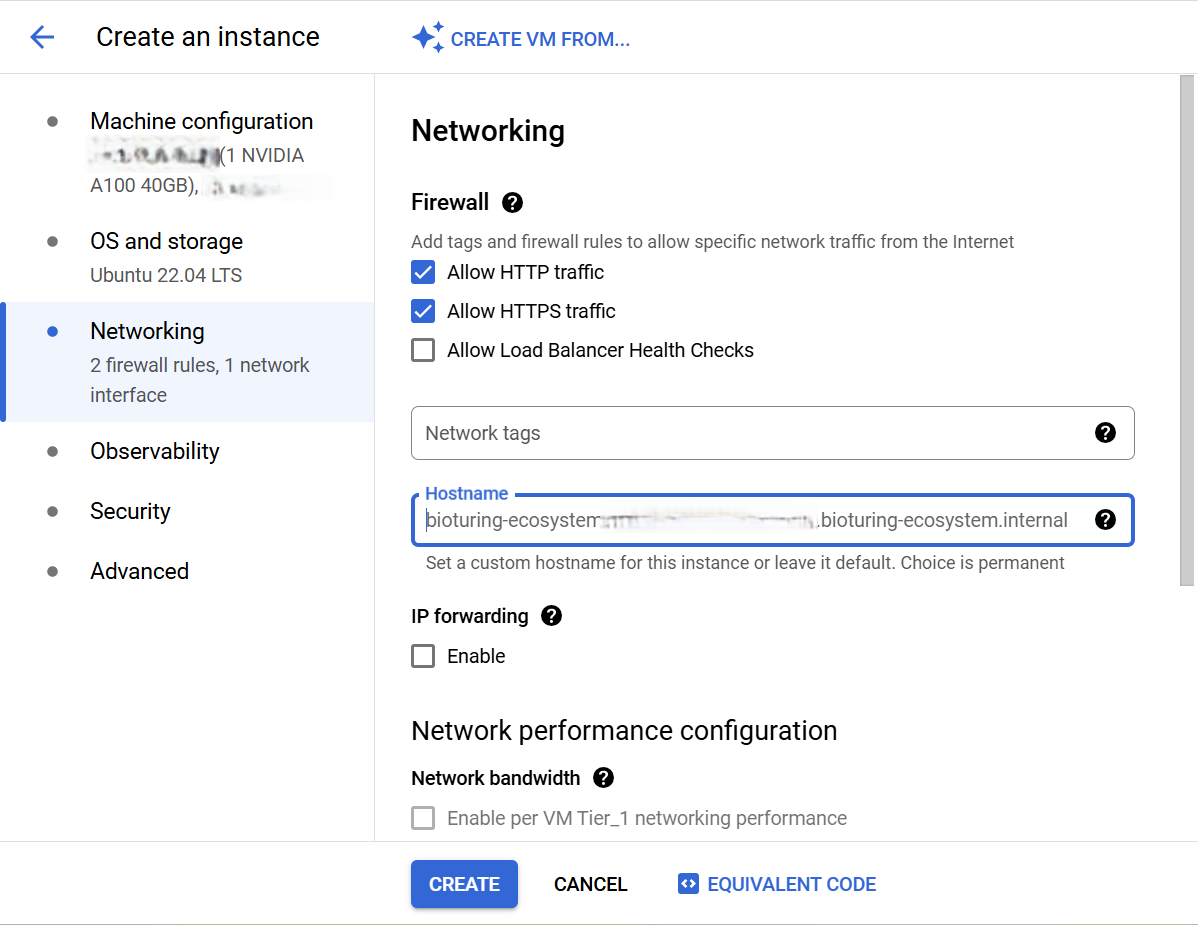
Task: Open the Firewall help icon
Action: pos(512,203)
